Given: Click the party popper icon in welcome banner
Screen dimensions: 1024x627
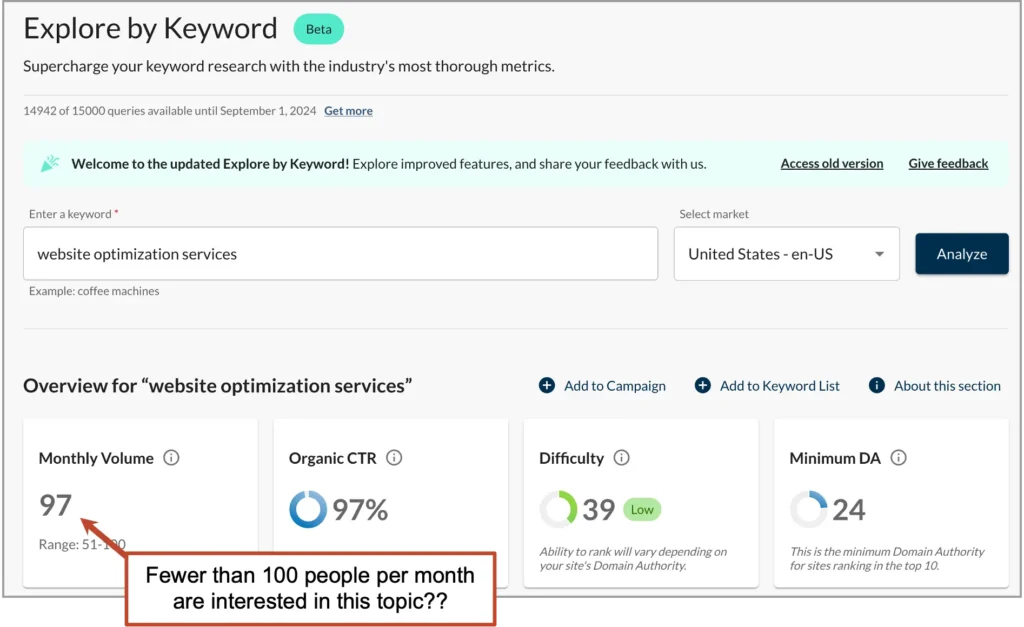Looking at the screenshot, I should pyautogui.click(x=50, y=162).
